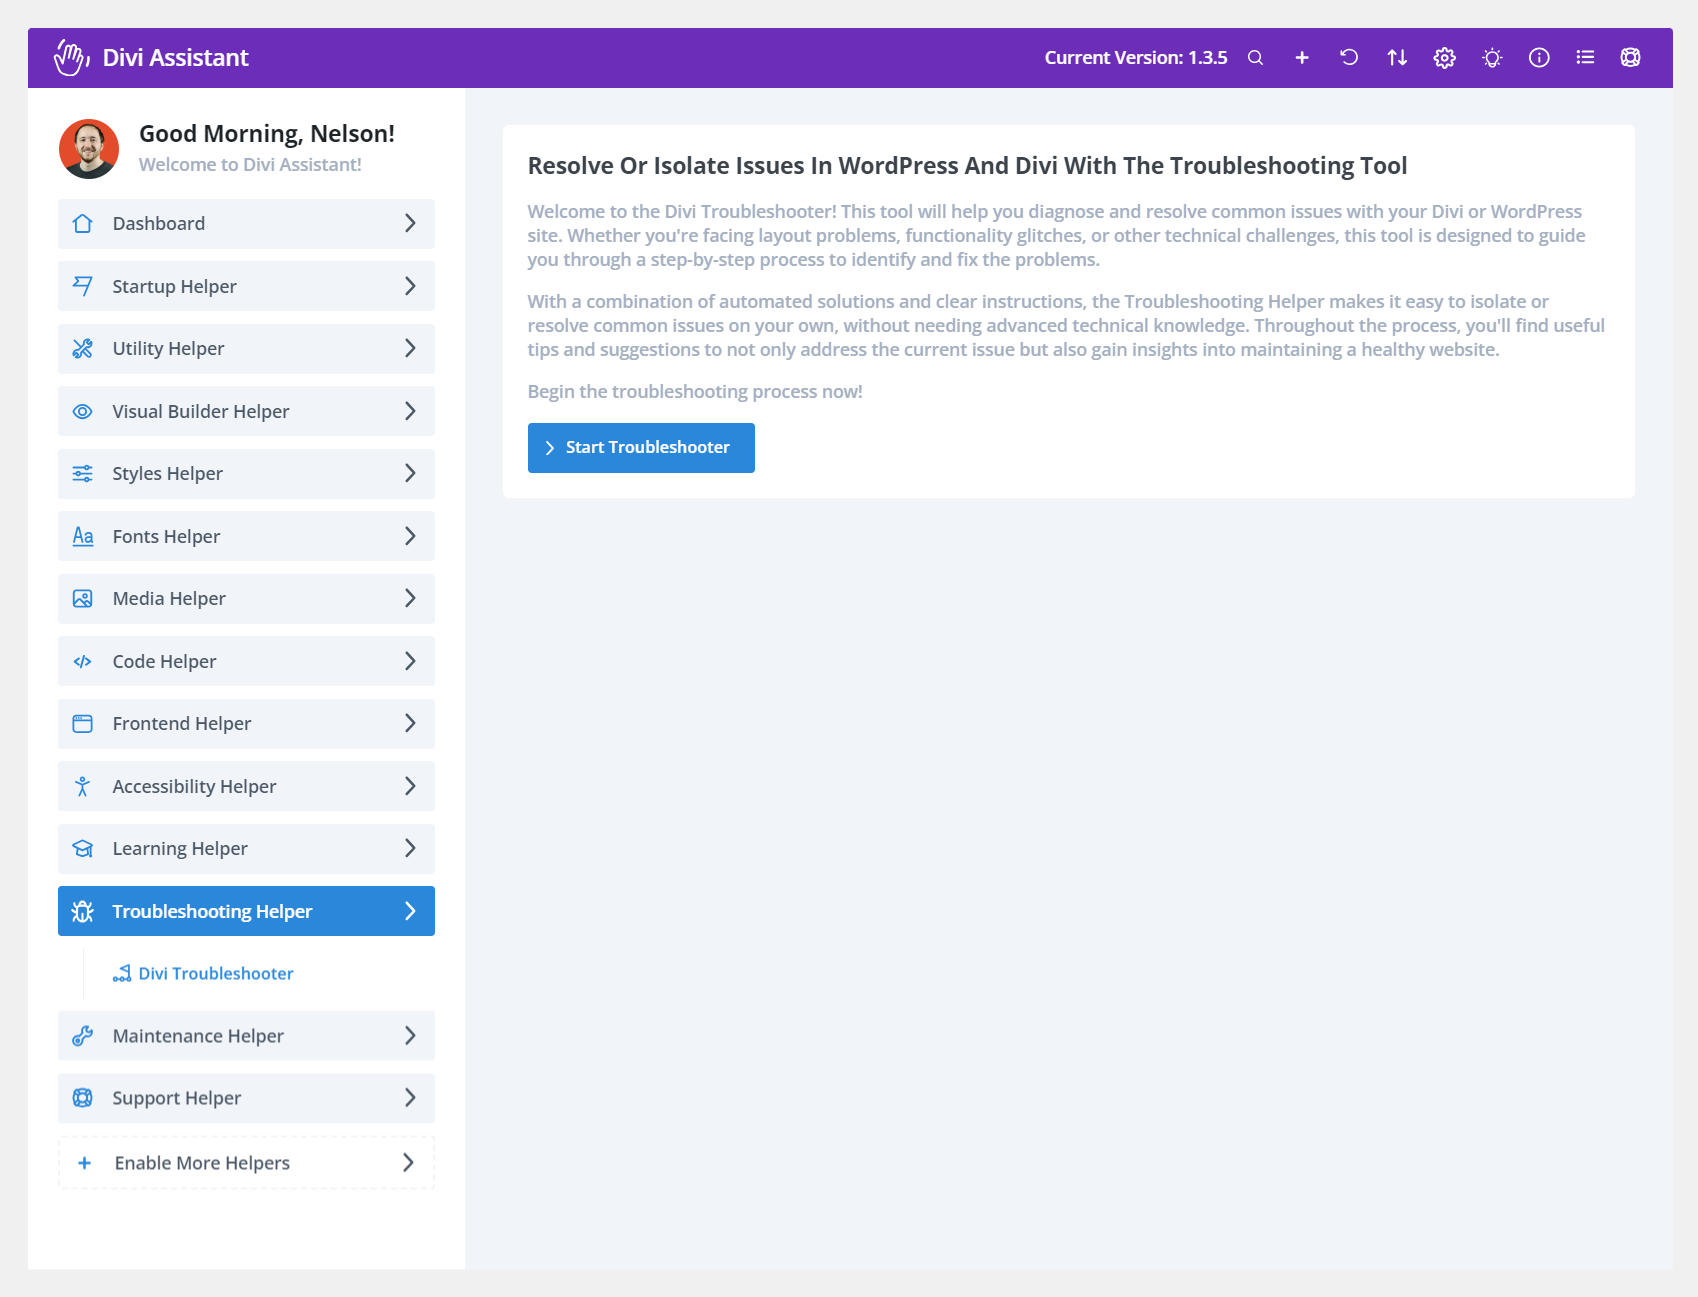Click the Maintenance Helper wrench icon
This screenshot has width=1698, height=1297.
click(83, 1036)
